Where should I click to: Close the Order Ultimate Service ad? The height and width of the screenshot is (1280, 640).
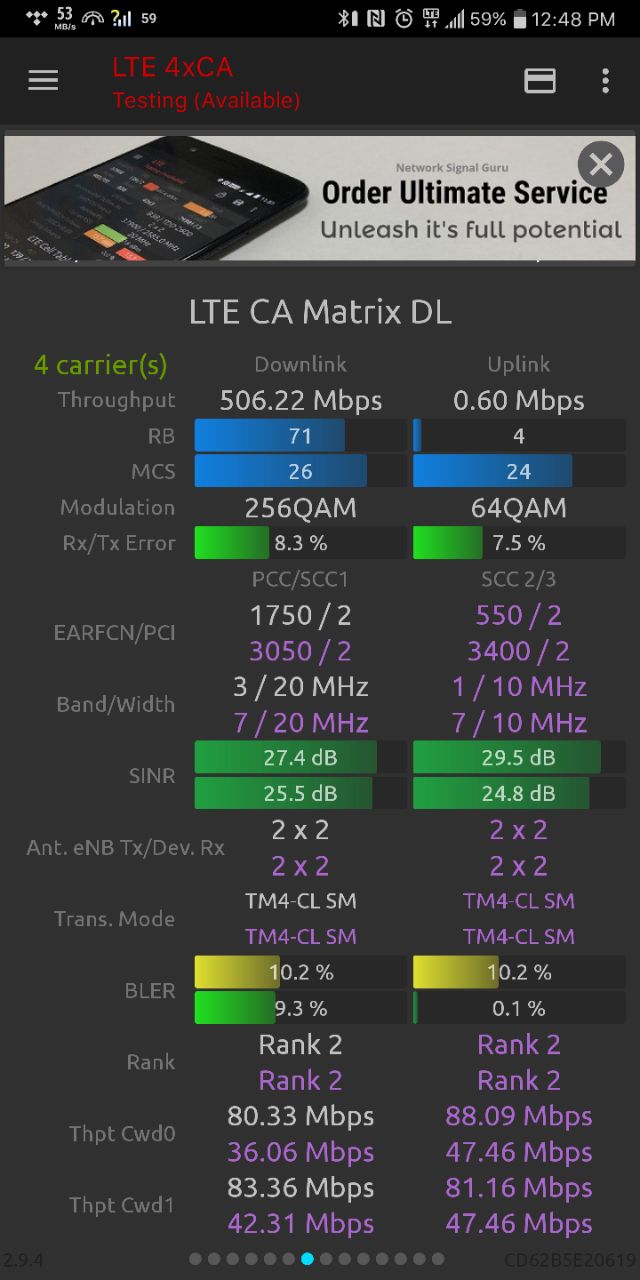pyautogui.click(x=601, y=164)
